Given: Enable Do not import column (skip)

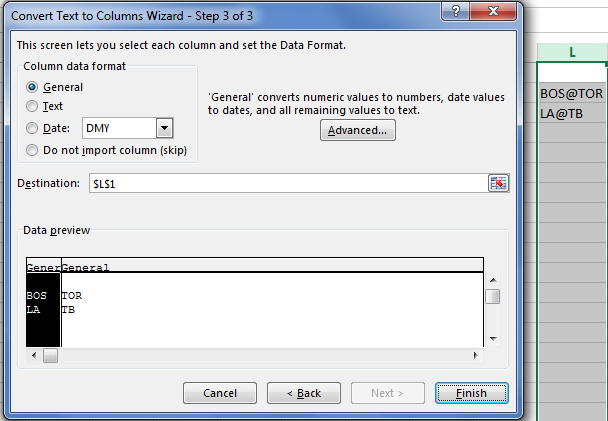Looking at the screenshot, I should coord(32,150).
